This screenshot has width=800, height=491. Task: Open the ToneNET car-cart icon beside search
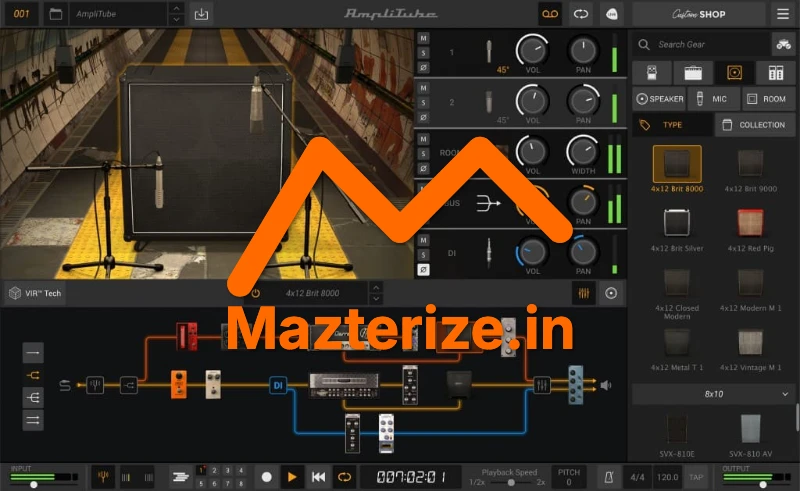click(x=783, y=45)
